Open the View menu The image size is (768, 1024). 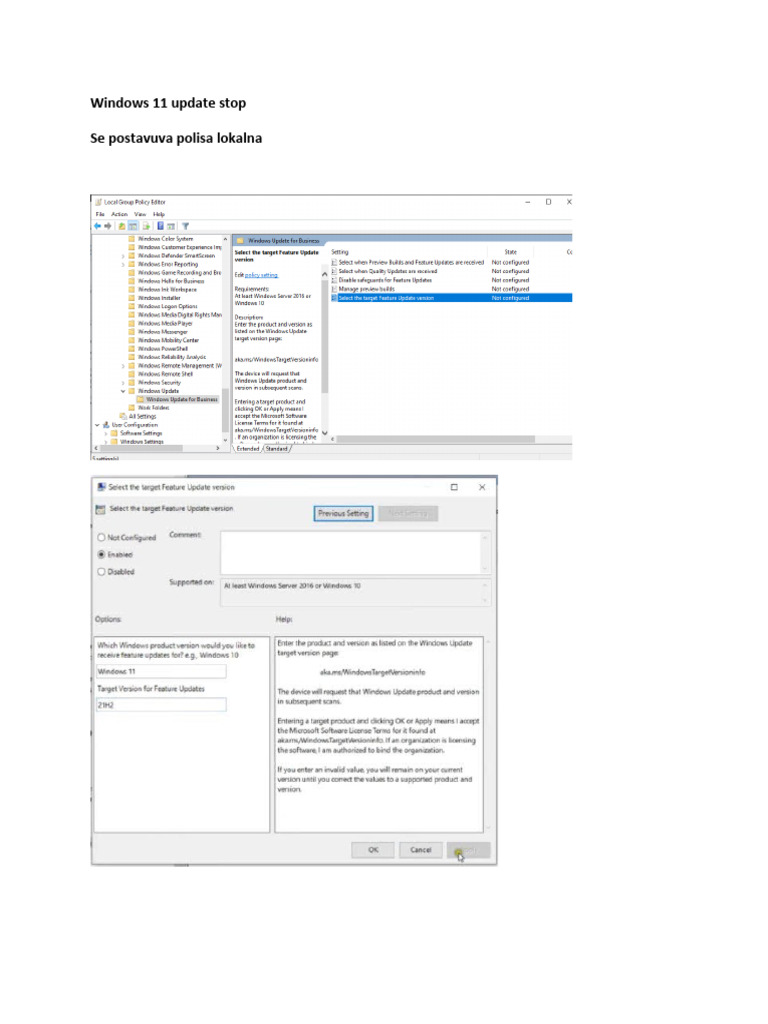pyautogui.click(x=140, y=214)
